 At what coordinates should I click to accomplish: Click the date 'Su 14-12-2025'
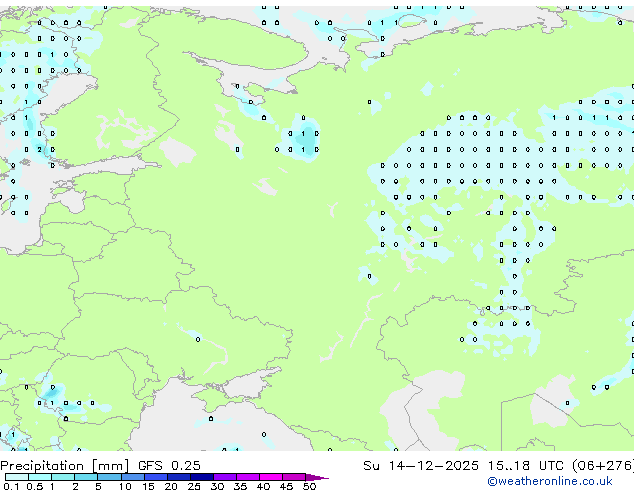tap(421, 466)
